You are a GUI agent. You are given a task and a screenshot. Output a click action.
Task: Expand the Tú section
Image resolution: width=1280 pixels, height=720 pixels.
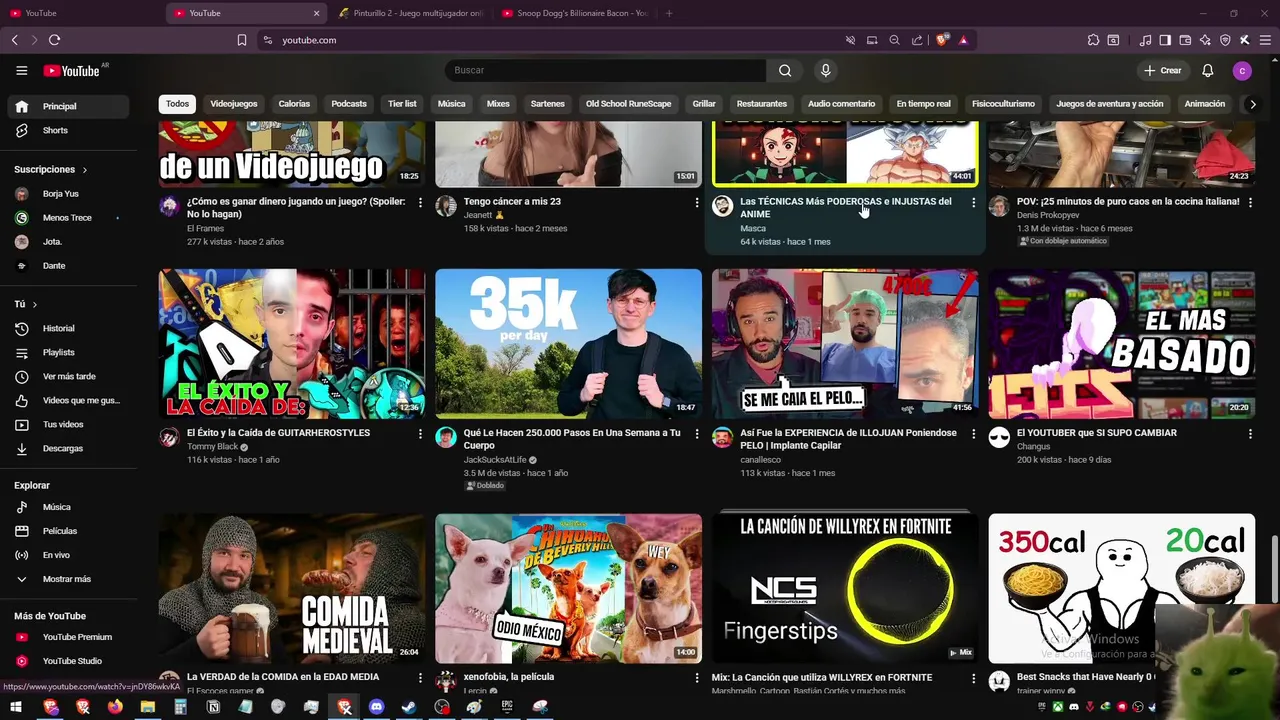tap(26, 304)
